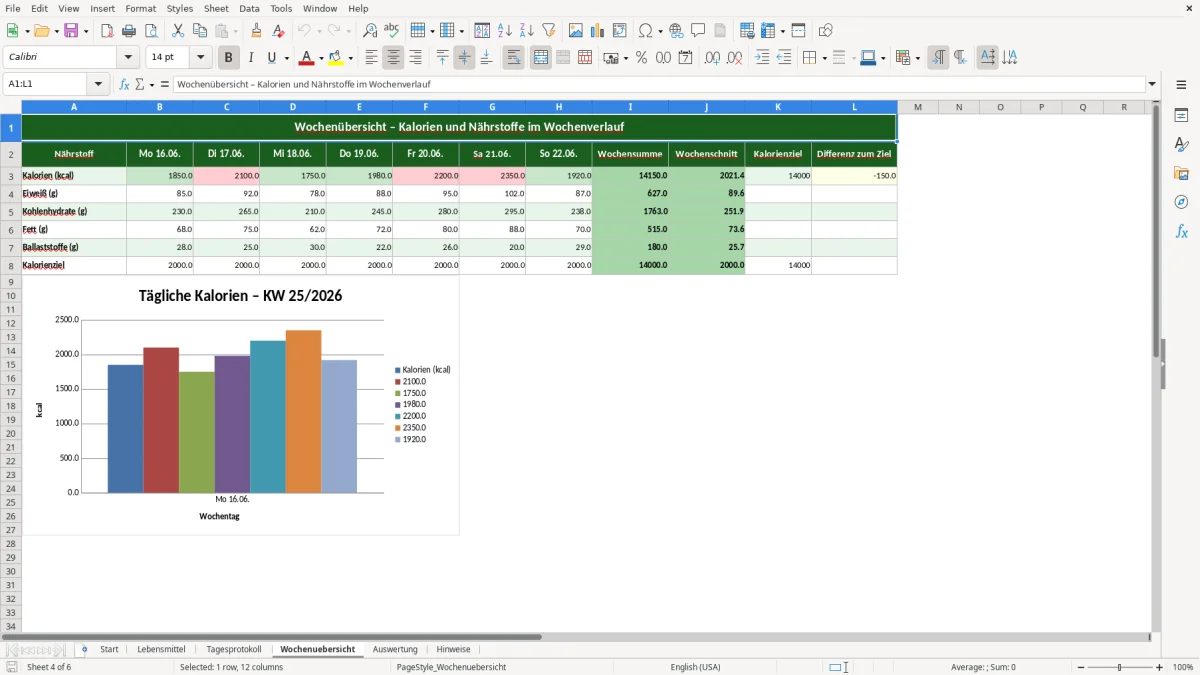
Task: Open the Conditional Formatting dropdown arrow
Action: pyautogui.click(x=917, y=58)
